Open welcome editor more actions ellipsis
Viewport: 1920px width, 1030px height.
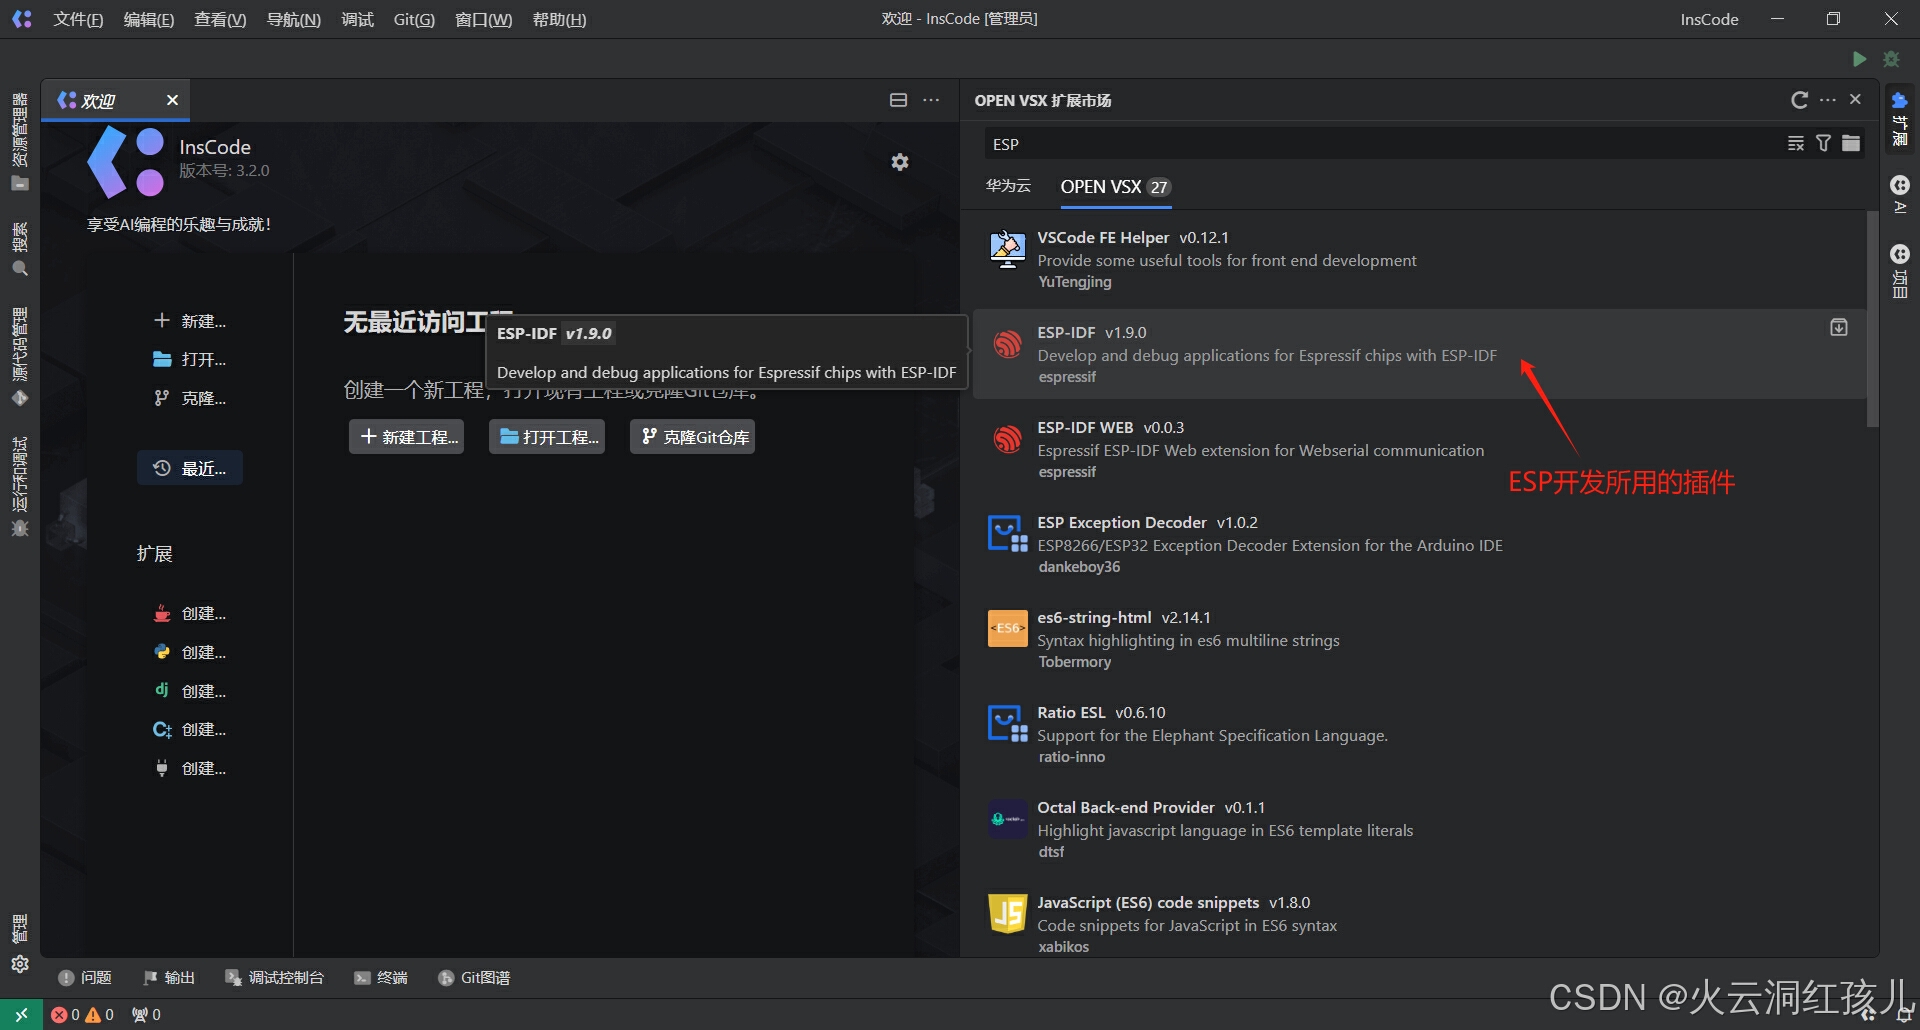click(x=931, y=100)
